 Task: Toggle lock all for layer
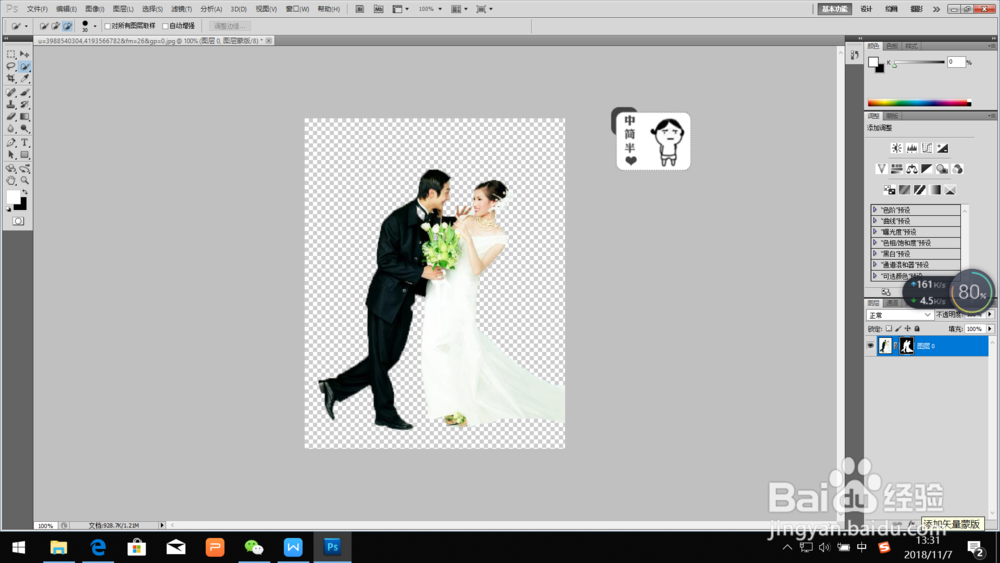point(918,329)
